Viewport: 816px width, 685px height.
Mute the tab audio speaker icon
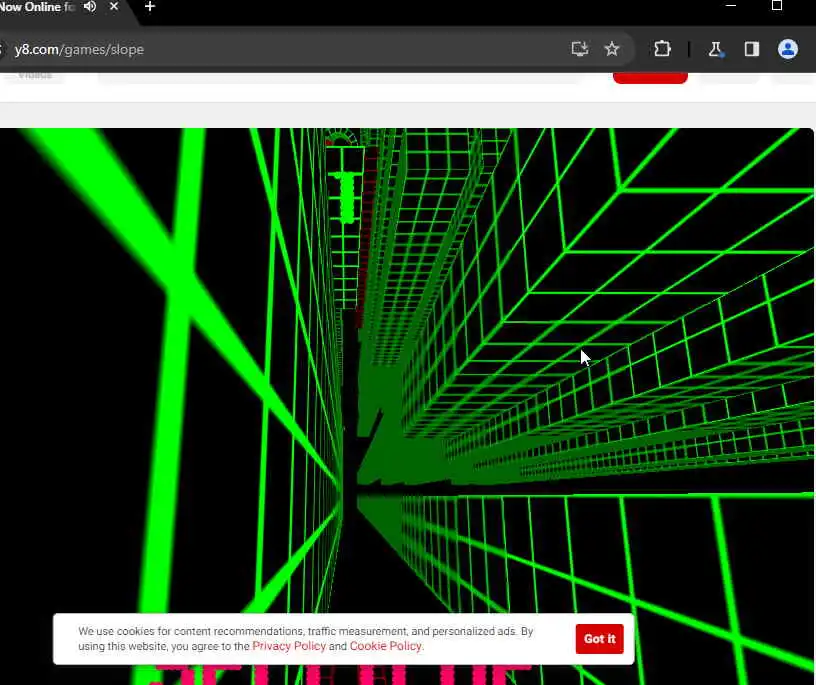[90, 7]
